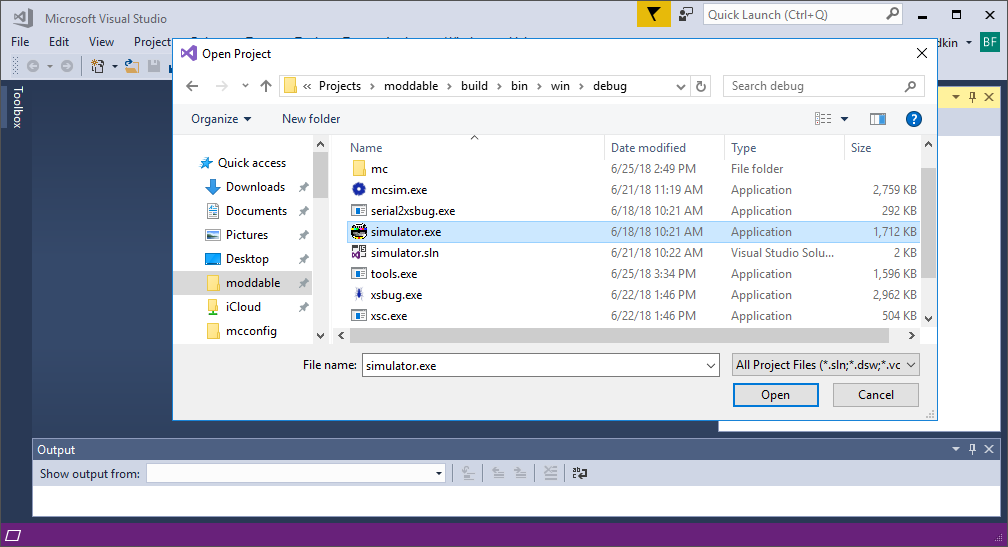This screenshot has height=547, width=1008.
Task: Select xsbug.exe file
Action: click(x=633, y=295)
